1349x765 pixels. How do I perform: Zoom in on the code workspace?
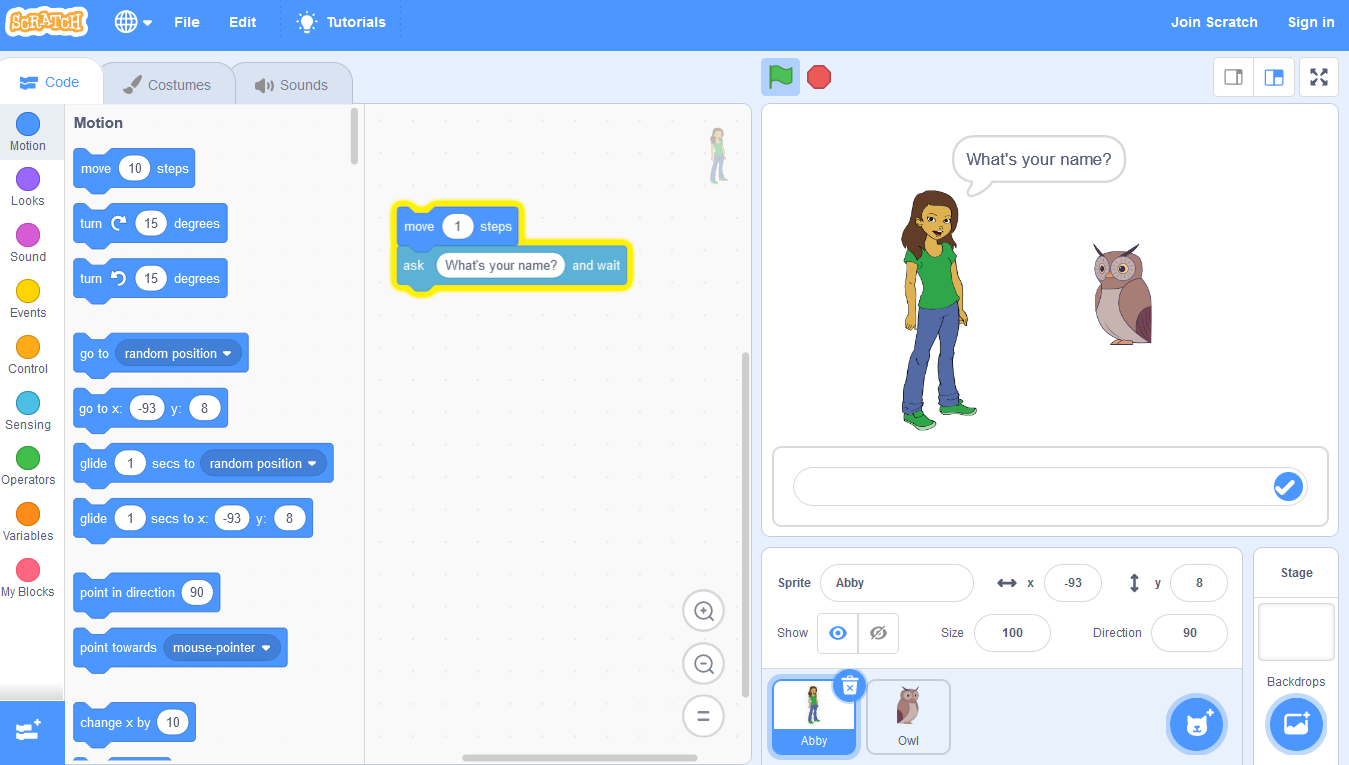pos(703,611)
